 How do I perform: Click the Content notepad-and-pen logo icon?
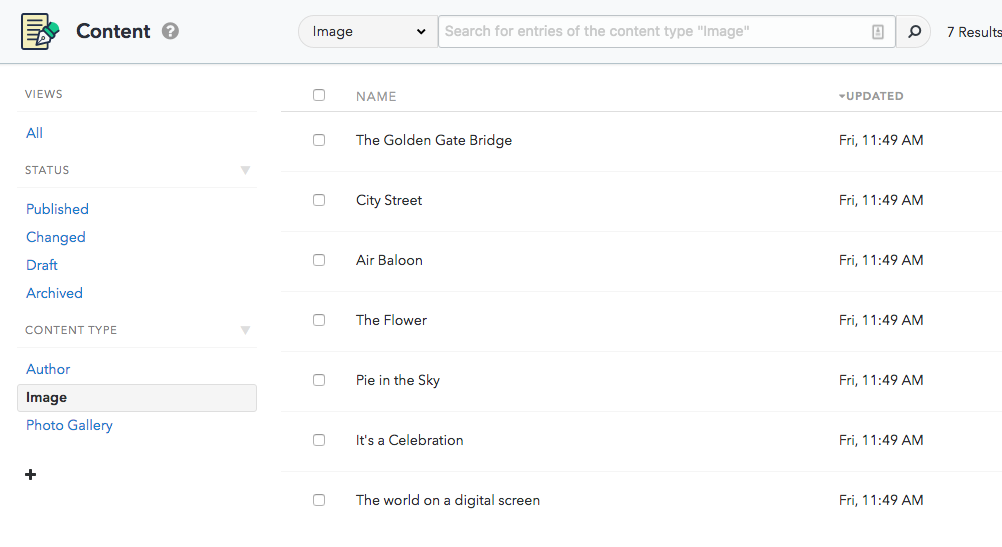click(x=40, y=31)
